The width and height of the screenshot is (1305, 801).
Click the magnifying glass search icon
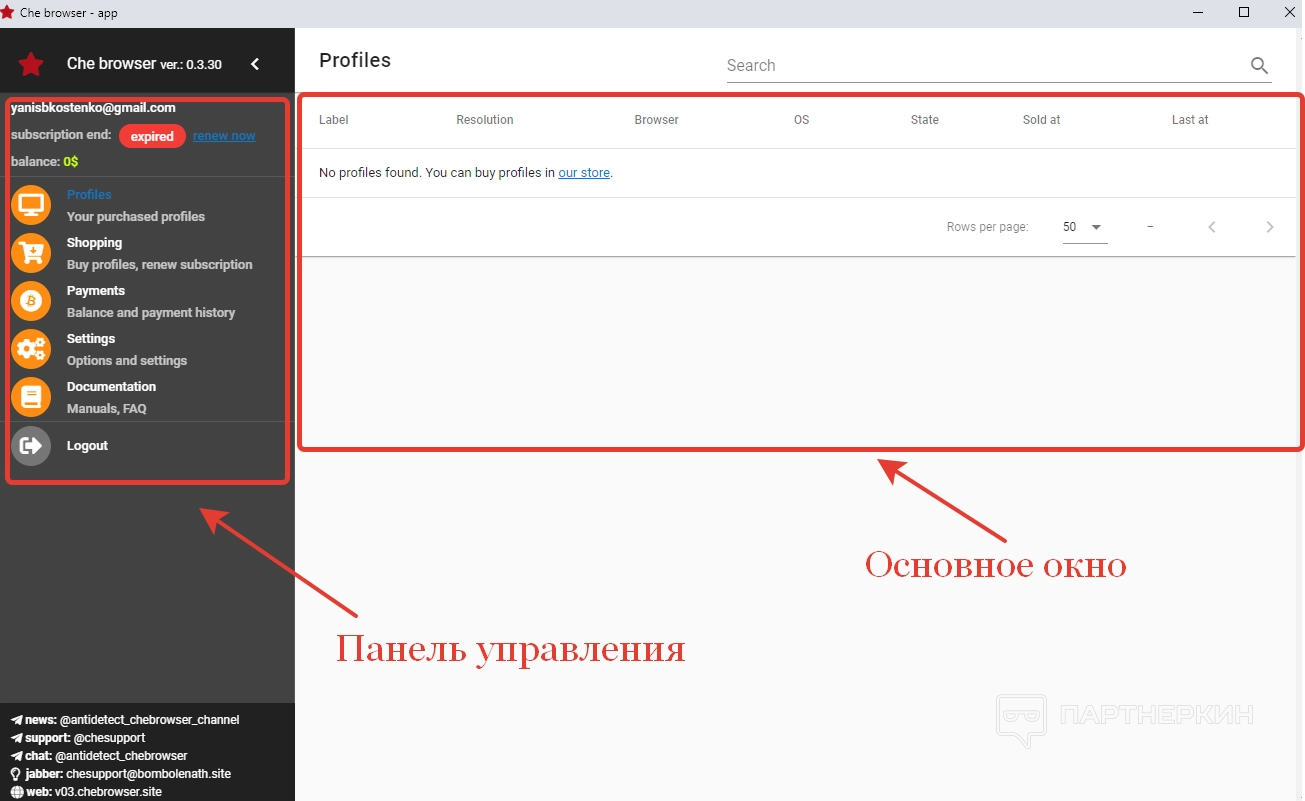click(x=1259, y=66)
